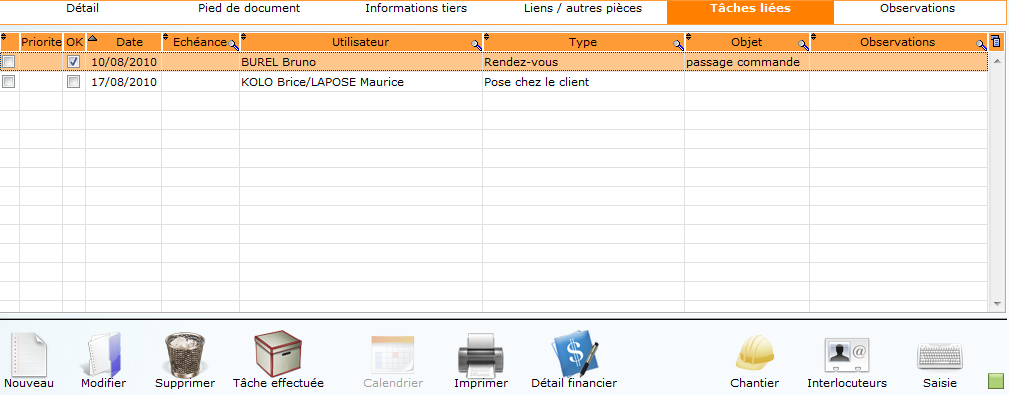
Task: Select the Pose chez le client row
Action: click(493, 82)
